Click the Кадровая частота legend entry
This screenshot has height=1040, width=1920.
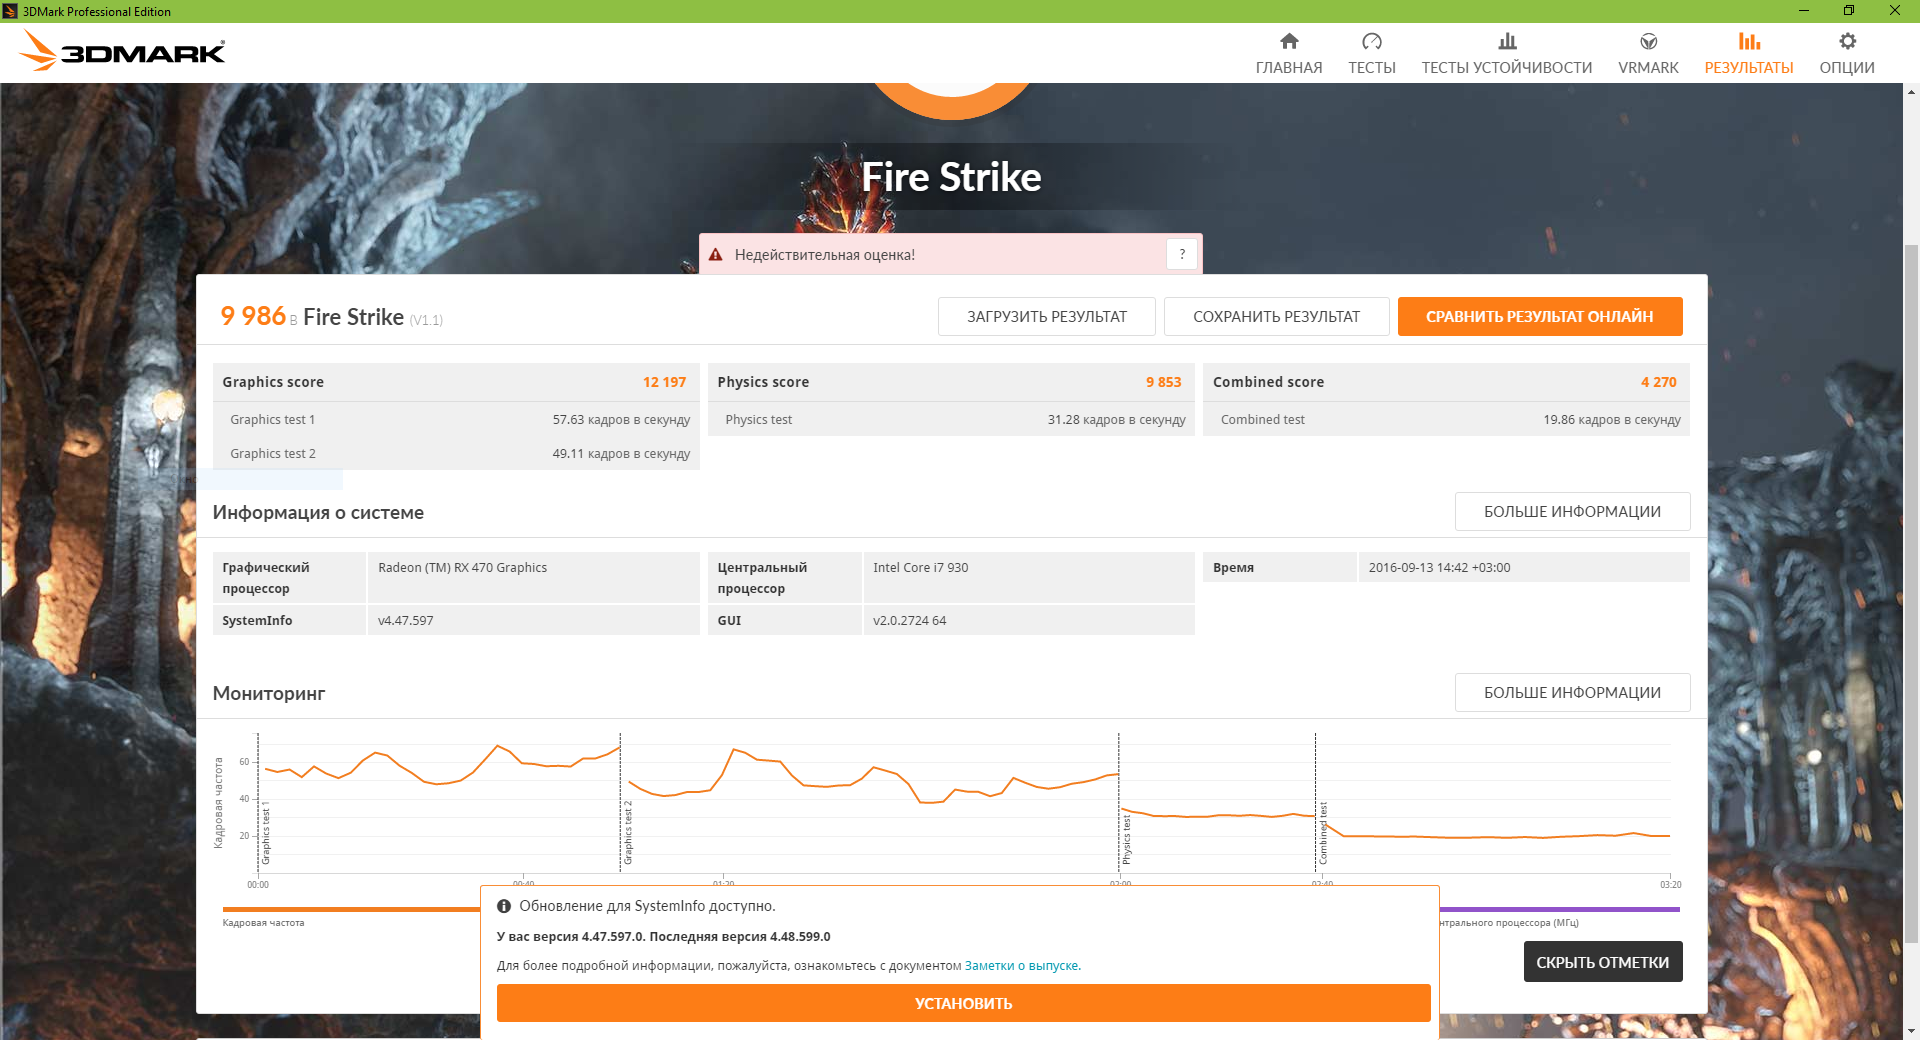coord(263,923)
